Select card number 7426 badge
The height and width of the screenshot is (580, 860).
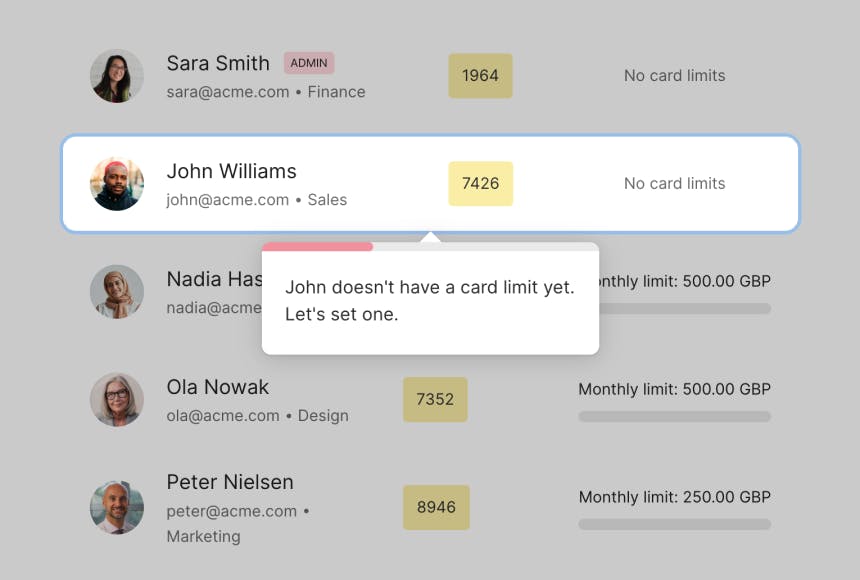(x=480, y=184)
